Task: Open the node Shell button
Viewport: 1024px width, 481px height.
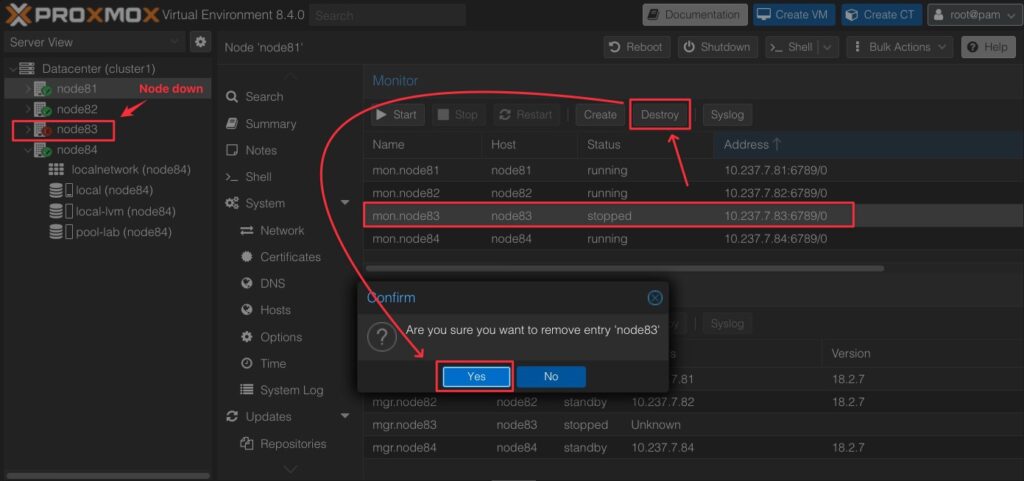Action: click(791, 47)
